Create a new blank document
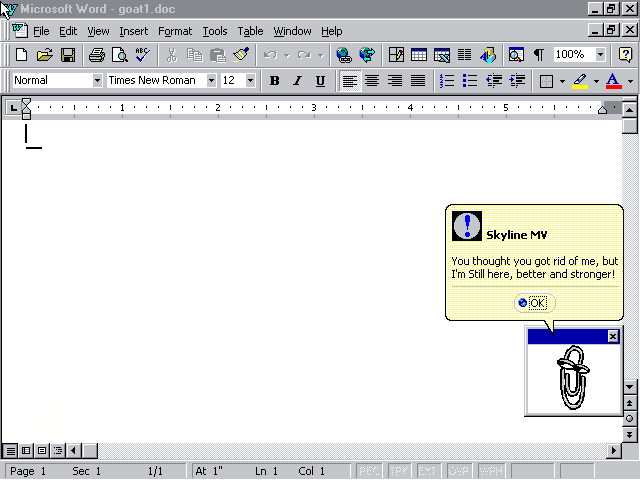Image resolution: width=640 pixels, height=480 pixels. (21, 55)
